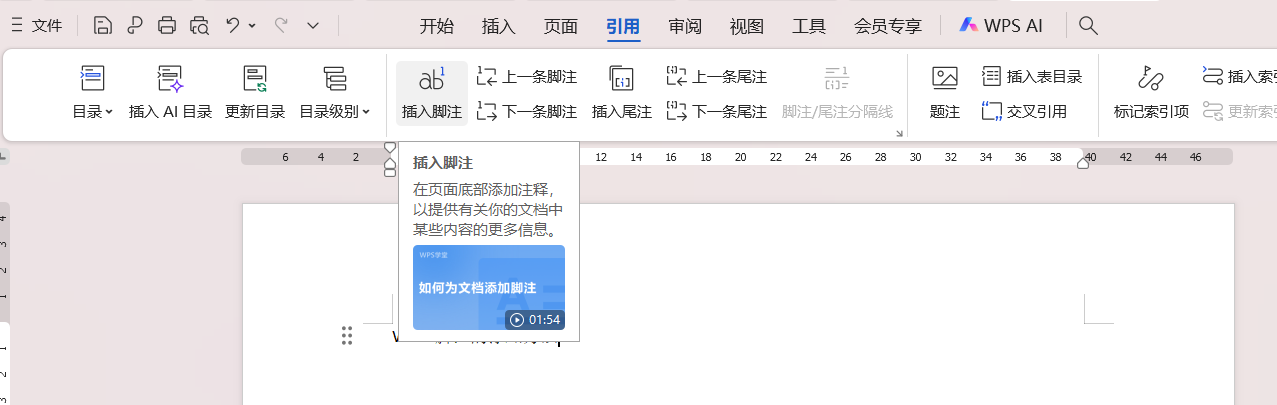Switch to the 开始 tab

[x=436, y=26]
